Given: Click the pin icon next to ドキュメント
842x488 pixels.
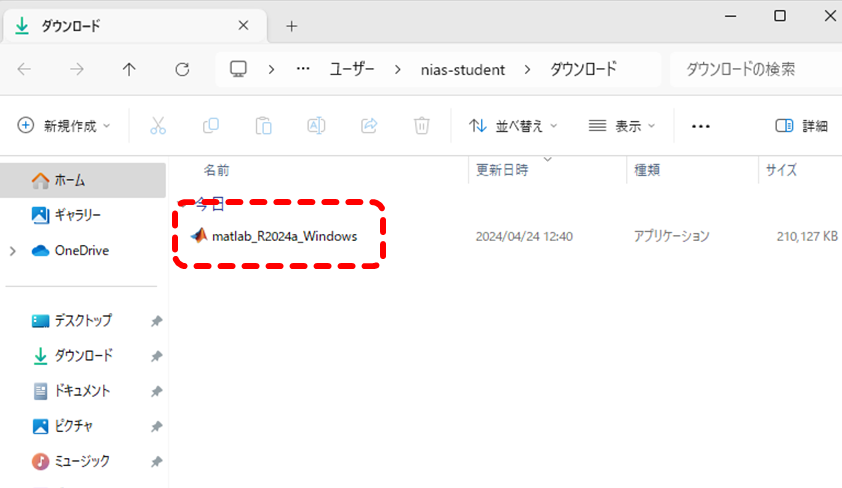Looking at the screenshot, I should 156,391.
